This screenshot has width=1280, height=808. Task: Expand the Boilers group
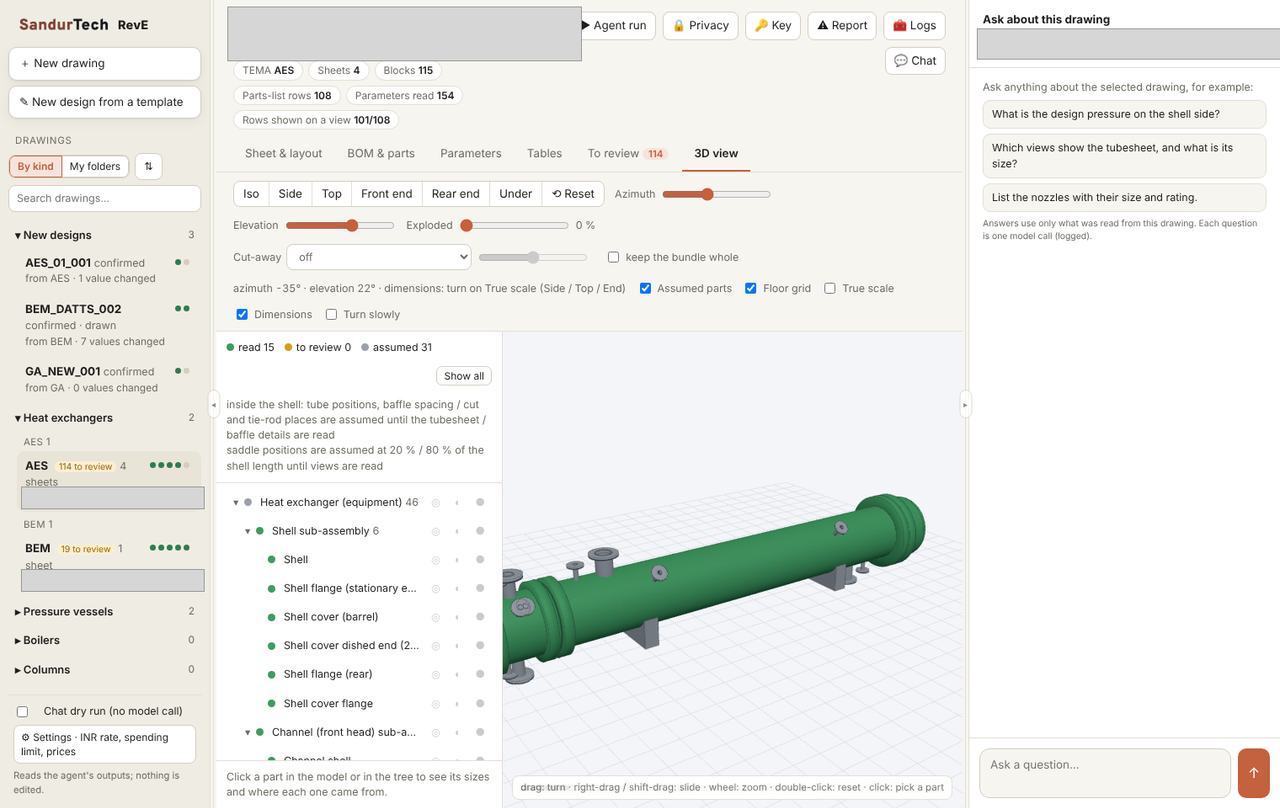105,640
